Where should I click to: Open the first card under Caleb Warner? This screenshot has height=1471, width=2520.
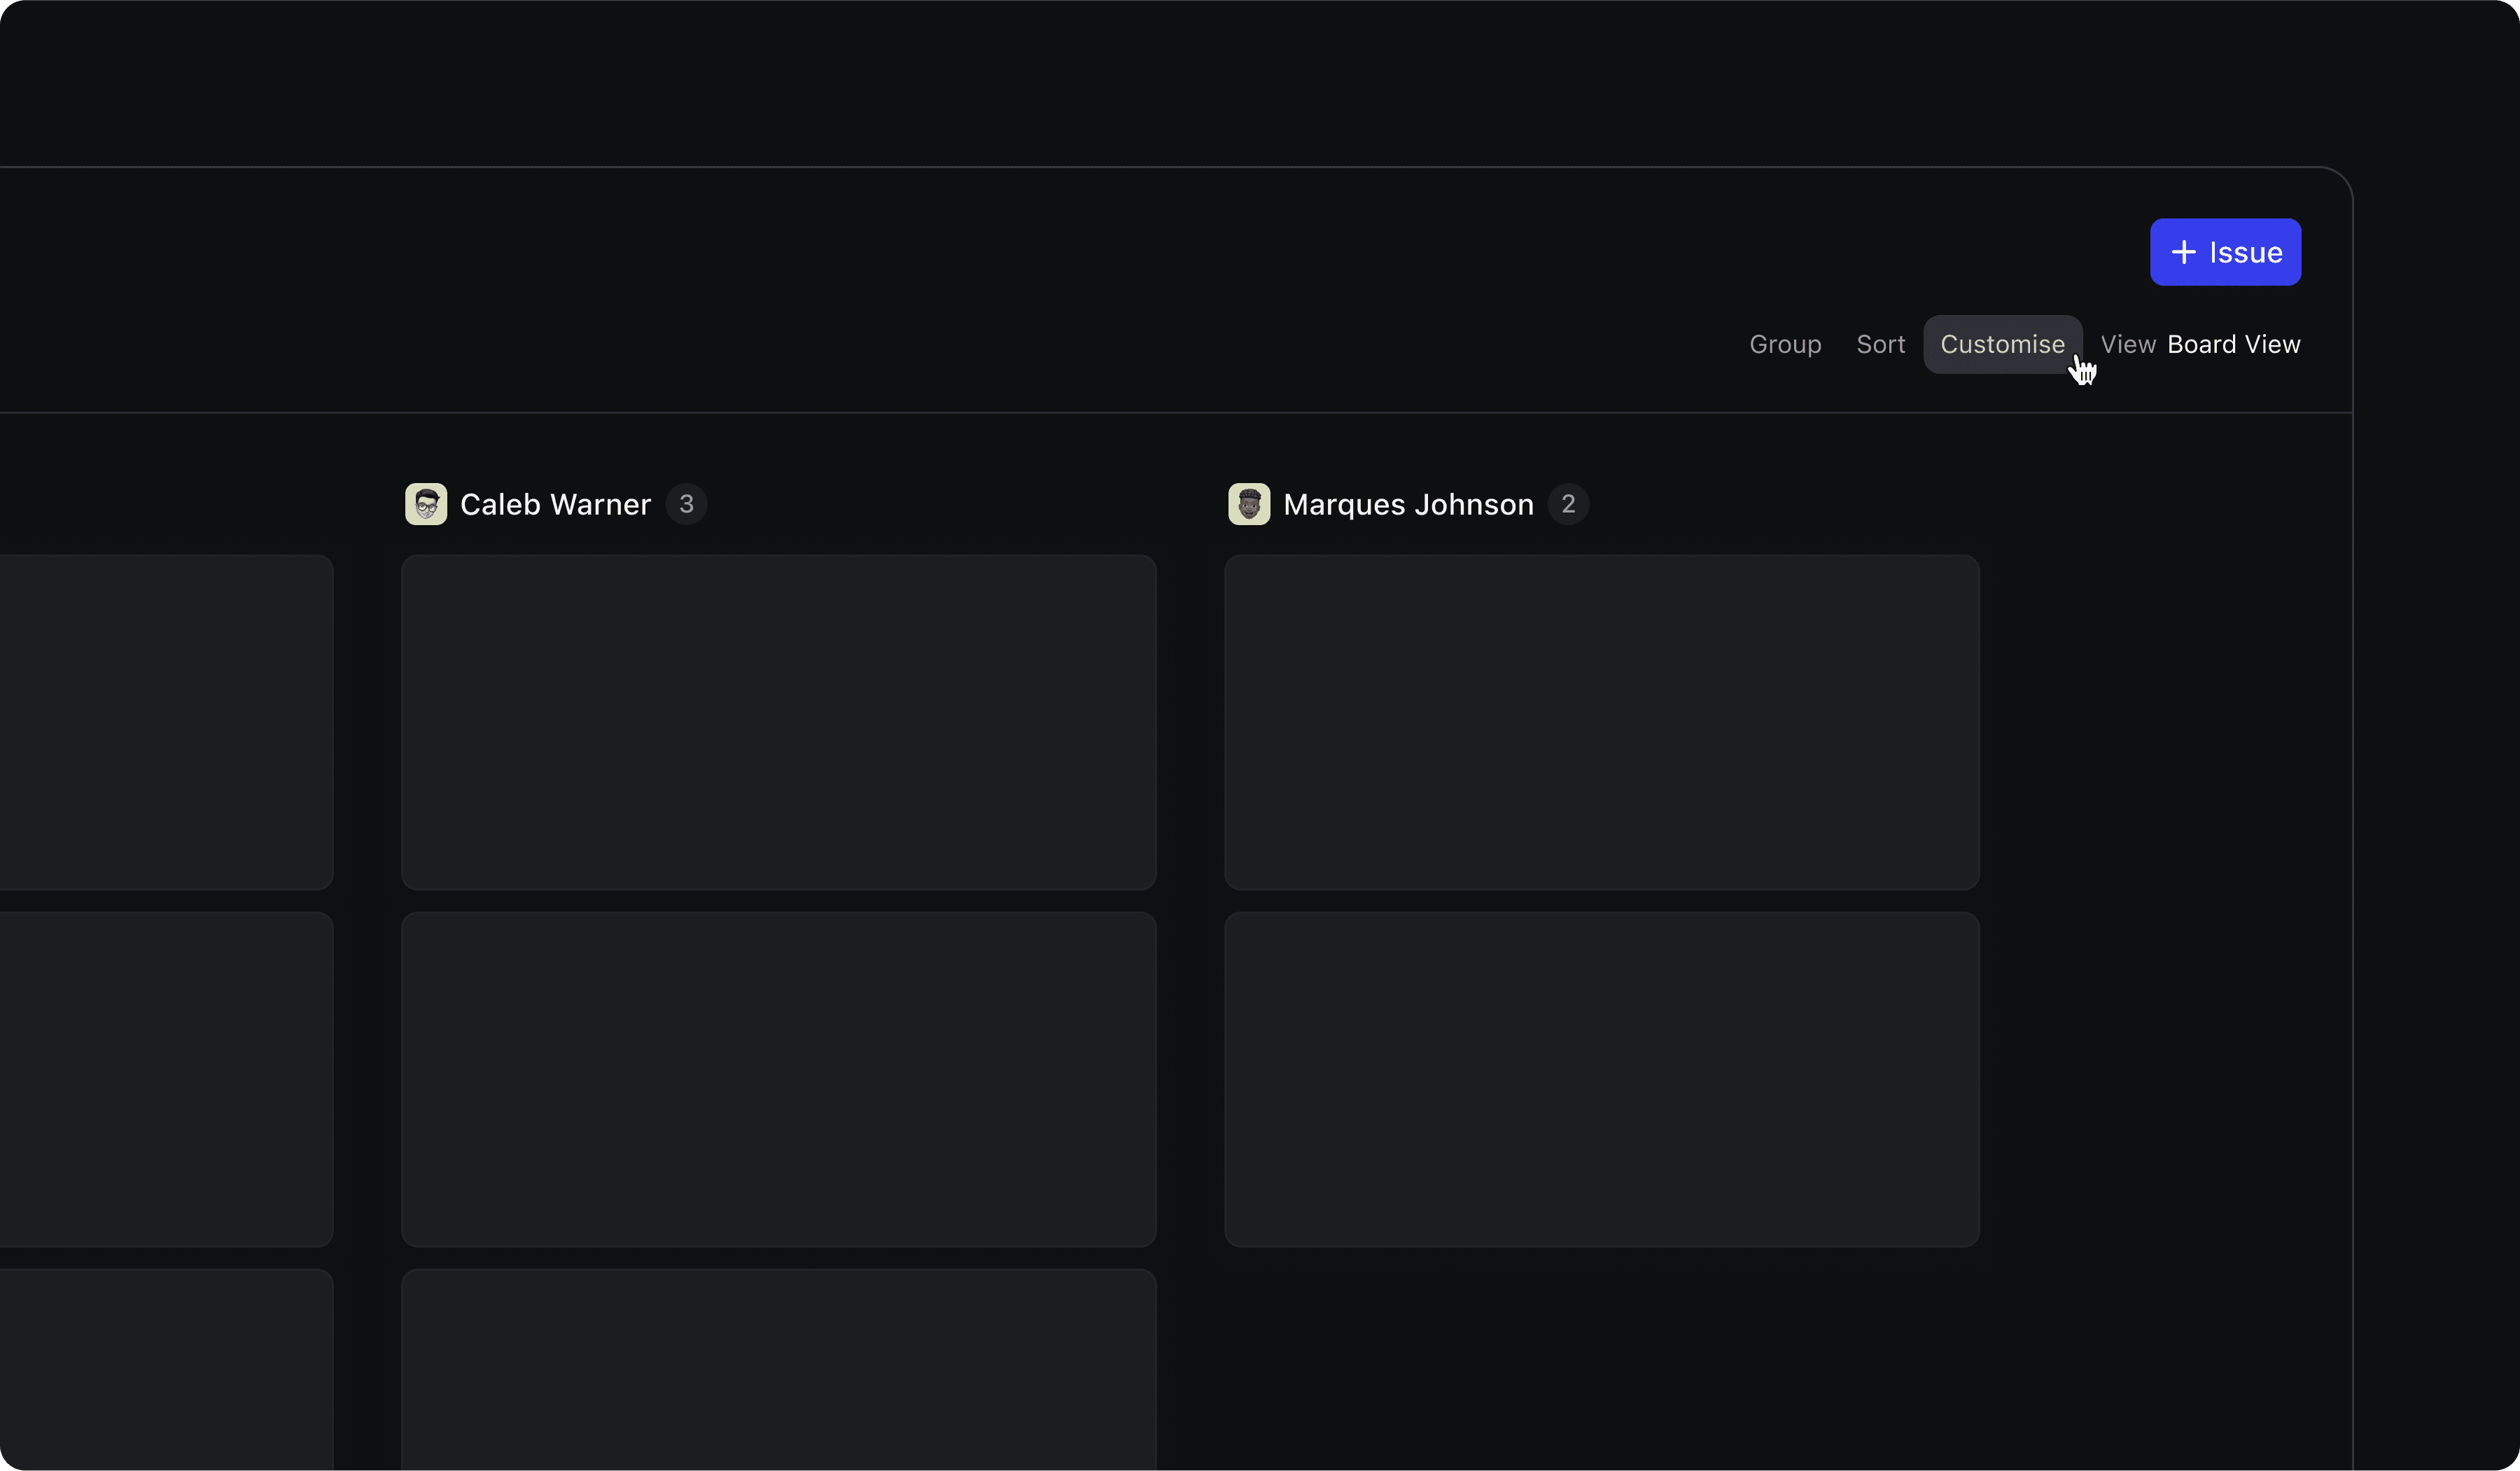(x=778, y=722)
